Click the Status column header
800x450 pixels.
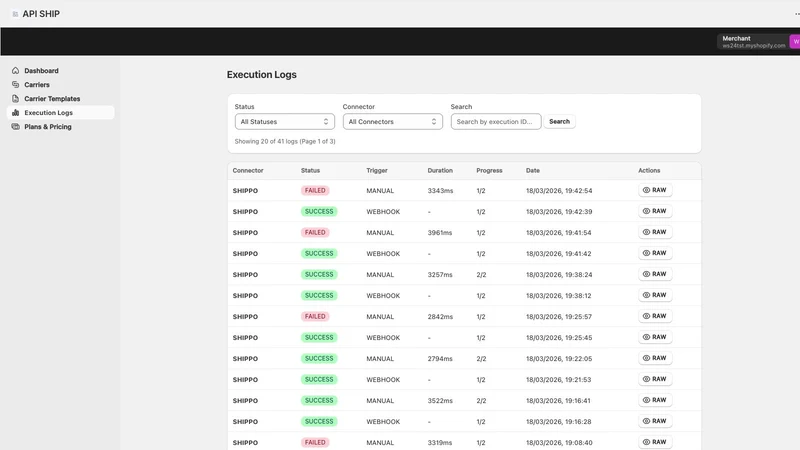(x=310, y=170)
